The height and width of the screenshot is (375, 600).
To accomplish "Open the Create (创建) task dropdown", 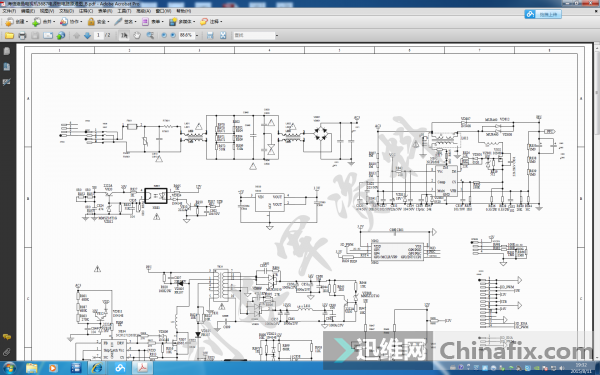I will 17,22.
